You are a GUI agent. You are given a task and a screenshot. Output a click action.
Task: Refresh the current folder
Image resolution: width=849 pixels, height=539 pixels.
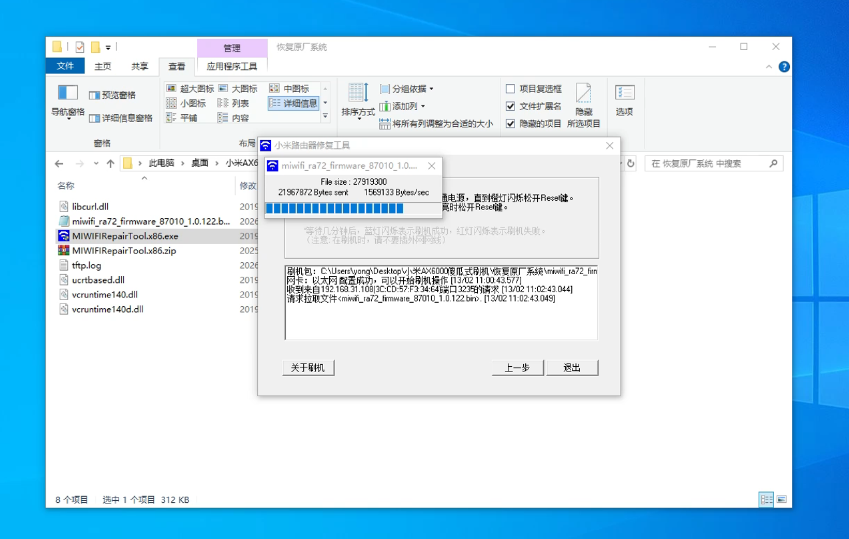(x=631, y=164)
